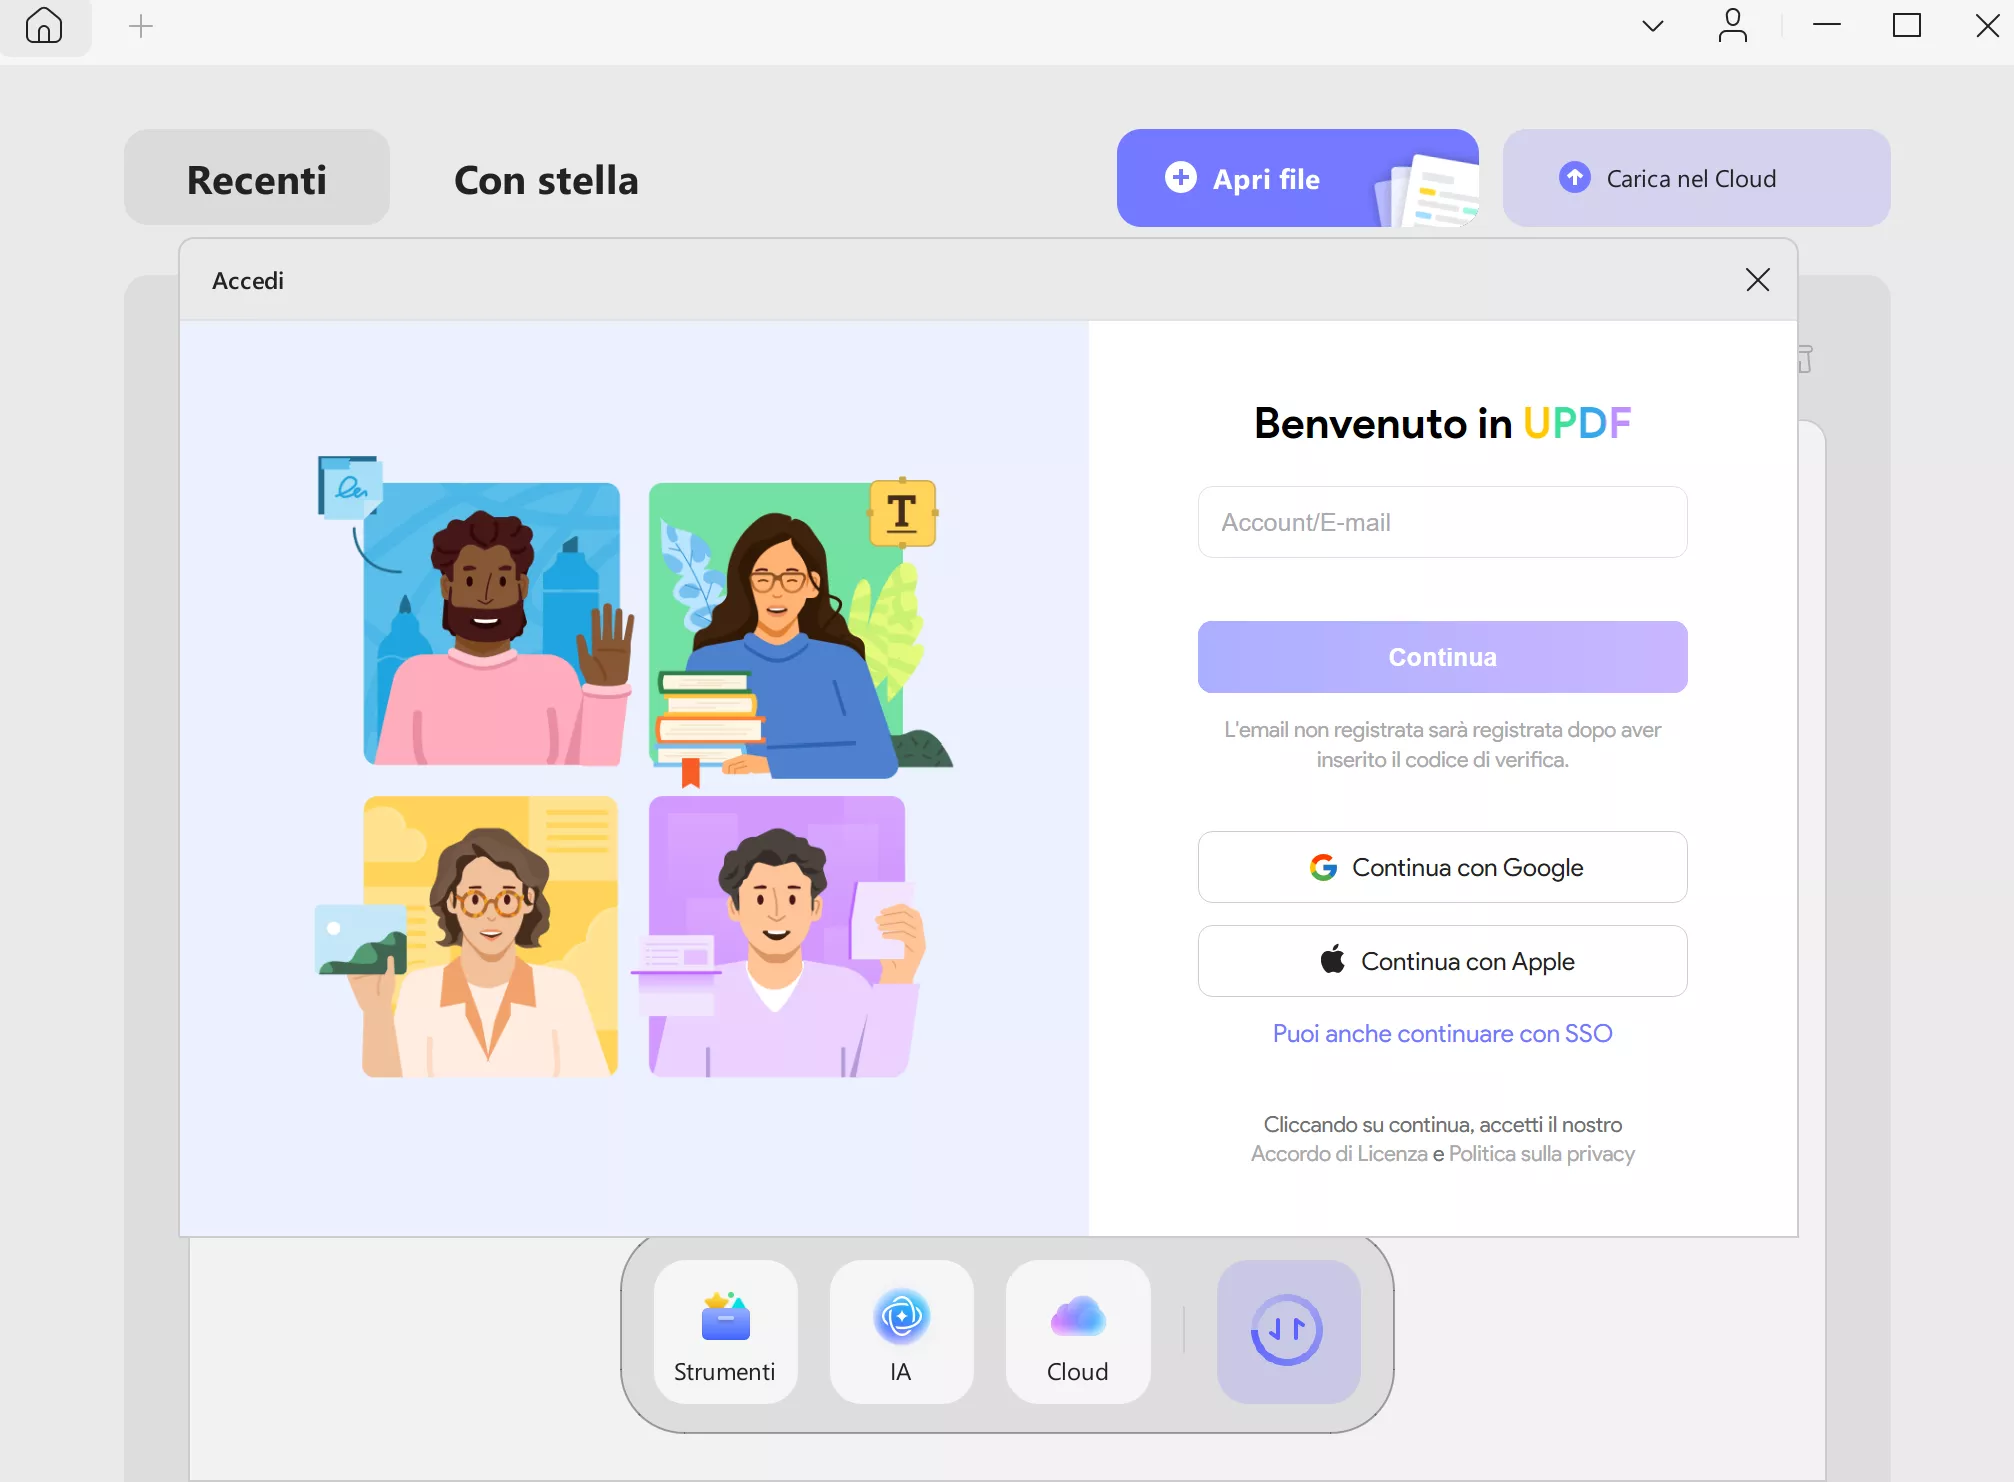Image resolution: width=2014 pixels, height=1482 pixels.
Task: Sign in with Continua con Apple
Action: pos(1442,961)
